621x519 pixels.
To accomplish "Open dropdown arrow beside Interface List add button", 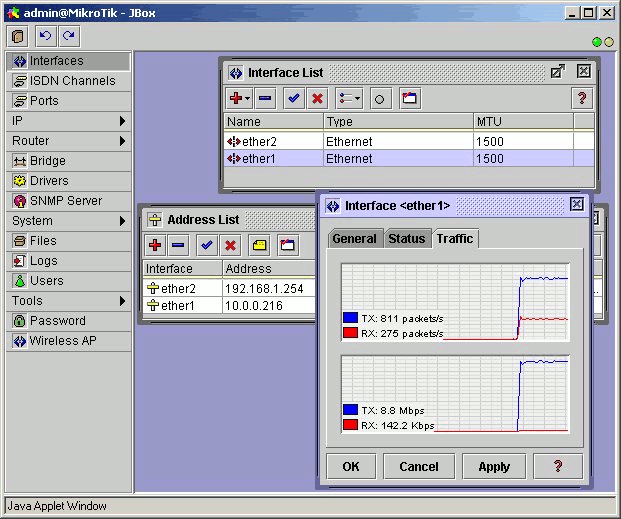I will tap(248, 98).
